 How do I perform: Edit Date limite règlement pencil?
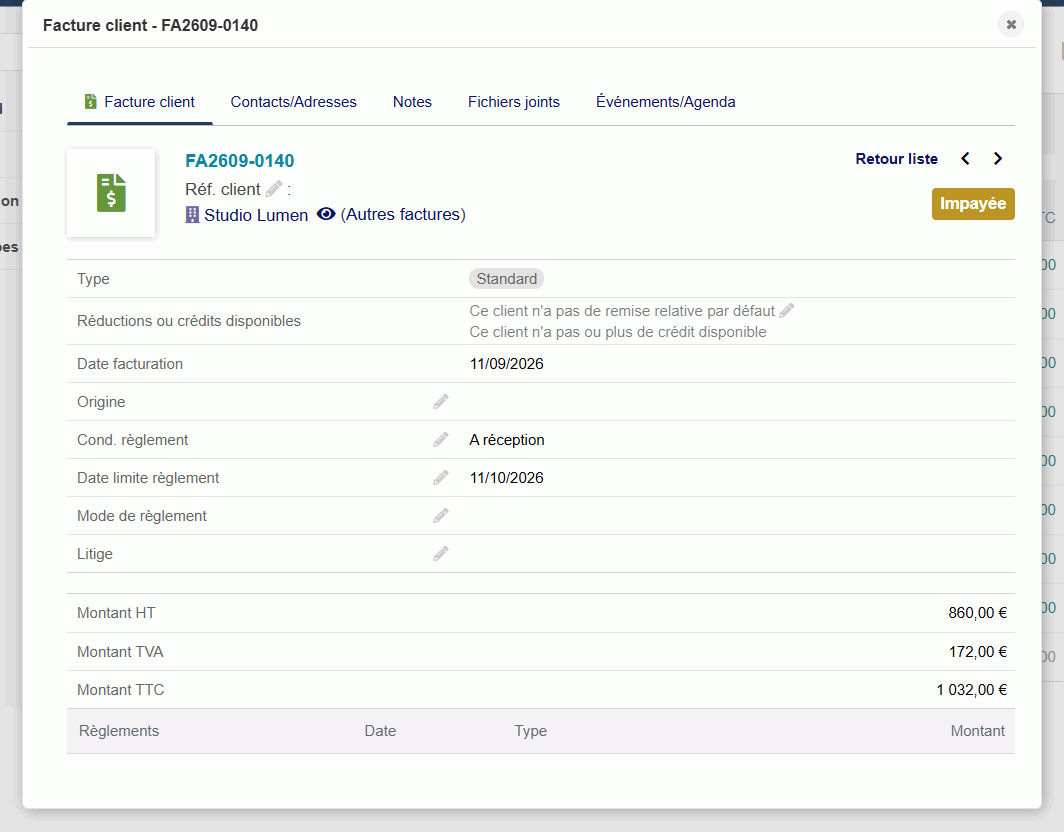(441, 478)
